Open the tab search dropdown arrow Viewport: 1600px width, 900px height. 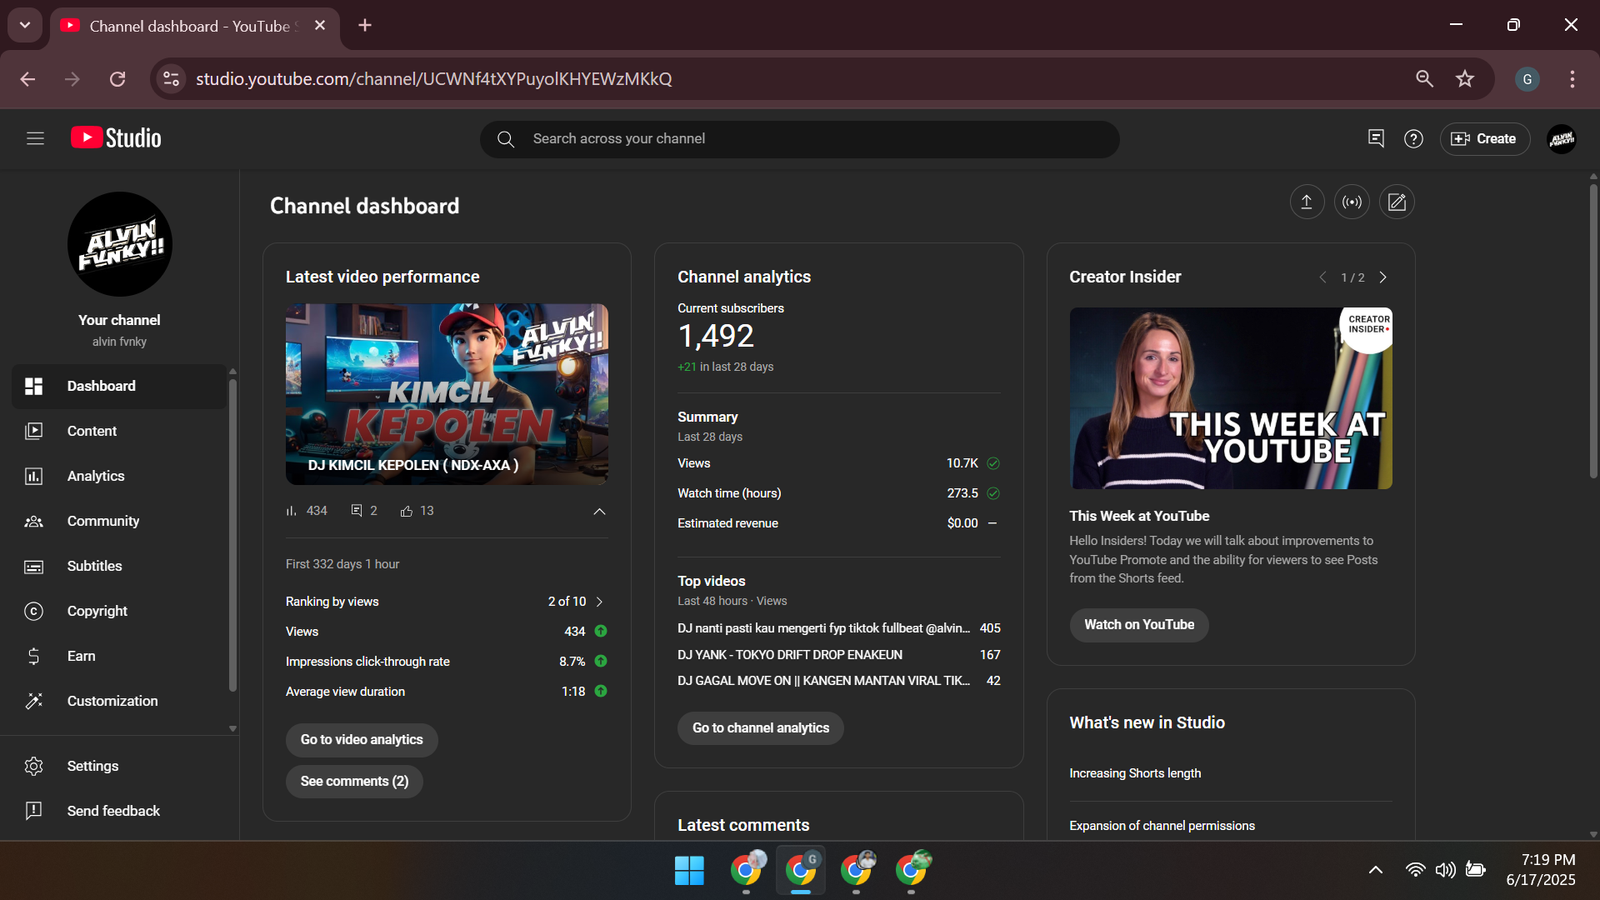tap(25, 25)
